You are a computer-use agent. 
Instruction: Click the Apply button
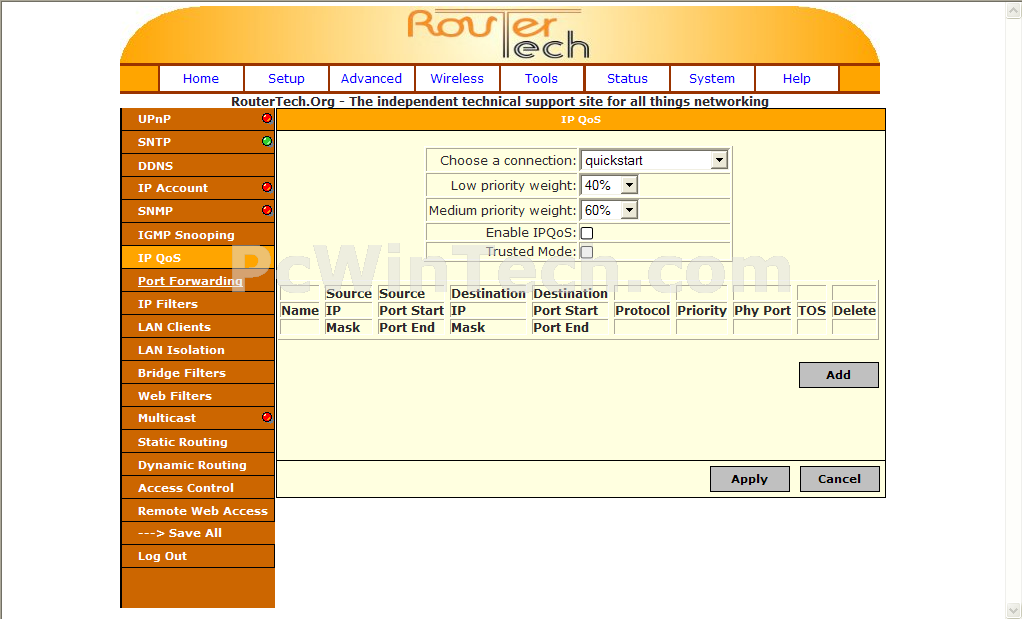[x=749, y=479]
